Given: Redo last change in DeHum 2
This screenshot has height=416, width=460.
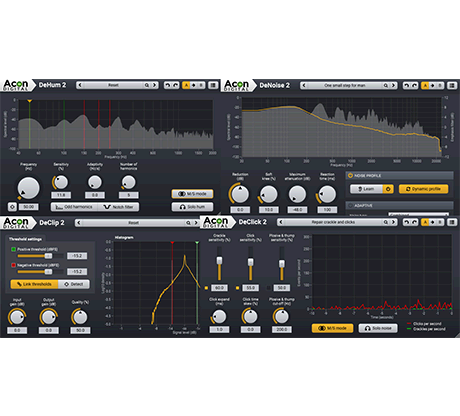Looking at the screenshot, I should pos(175,85).
